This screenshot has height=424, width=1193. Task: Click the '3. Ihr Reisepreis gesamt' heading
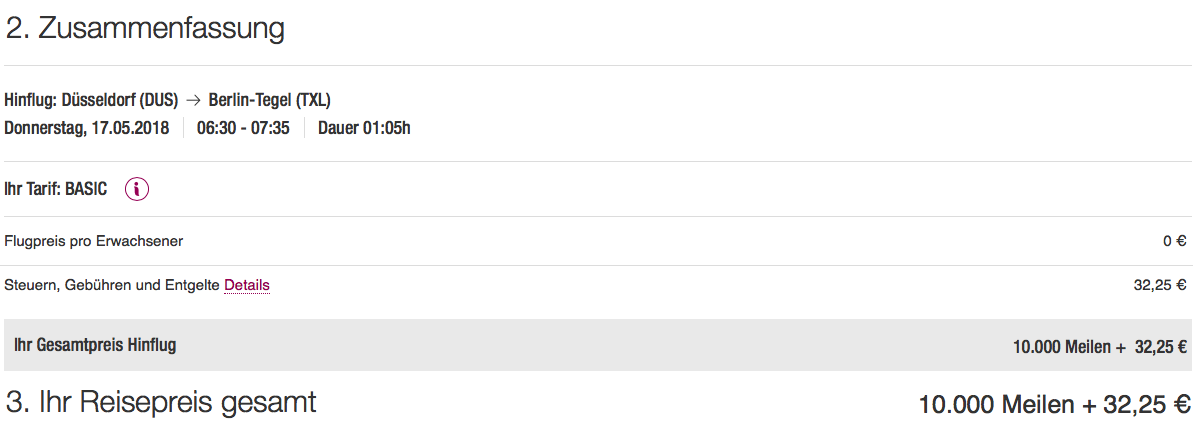(x=161, y=402)
